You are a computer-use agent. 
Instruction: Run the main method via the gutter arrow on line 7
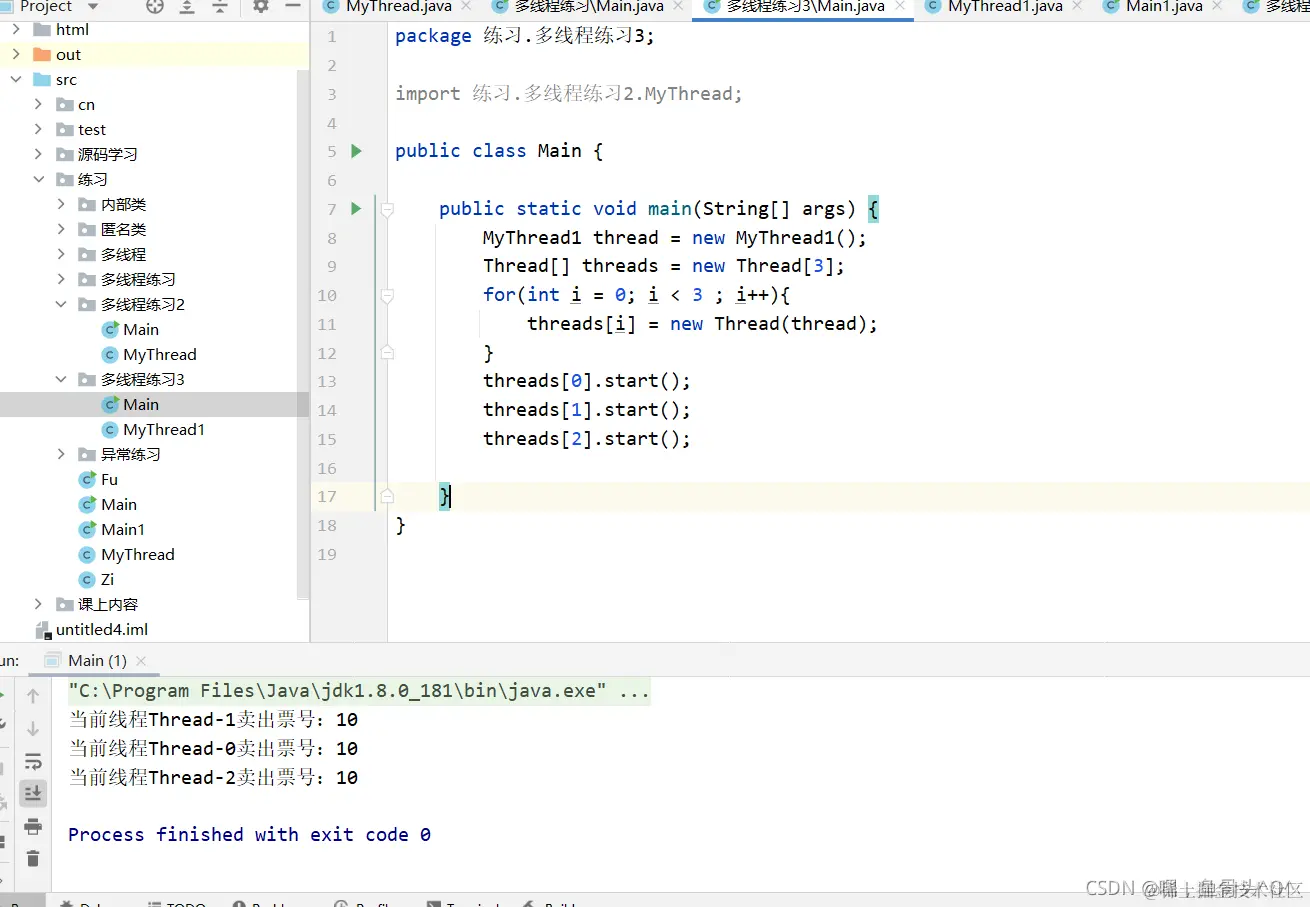(356, 209)
